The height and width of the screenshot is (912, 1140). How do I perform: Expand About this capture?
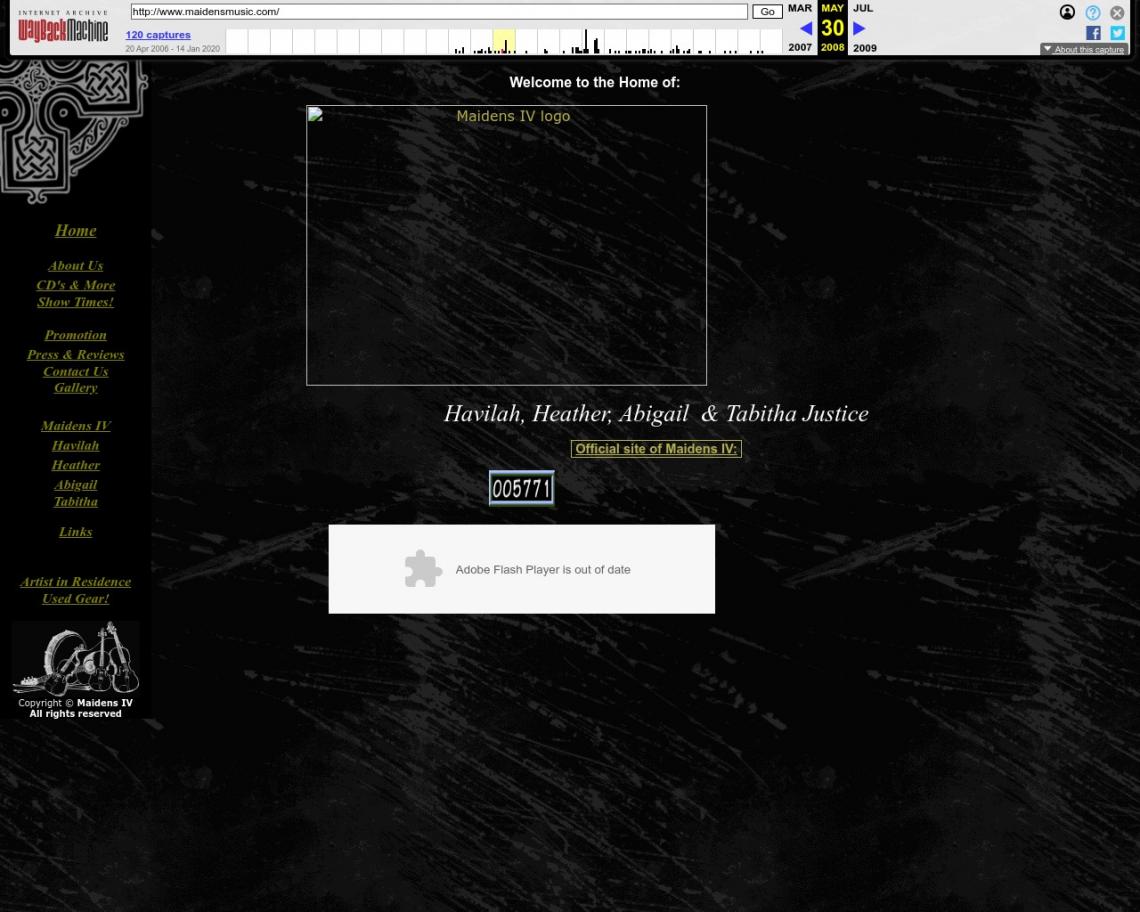point(1083,49)
